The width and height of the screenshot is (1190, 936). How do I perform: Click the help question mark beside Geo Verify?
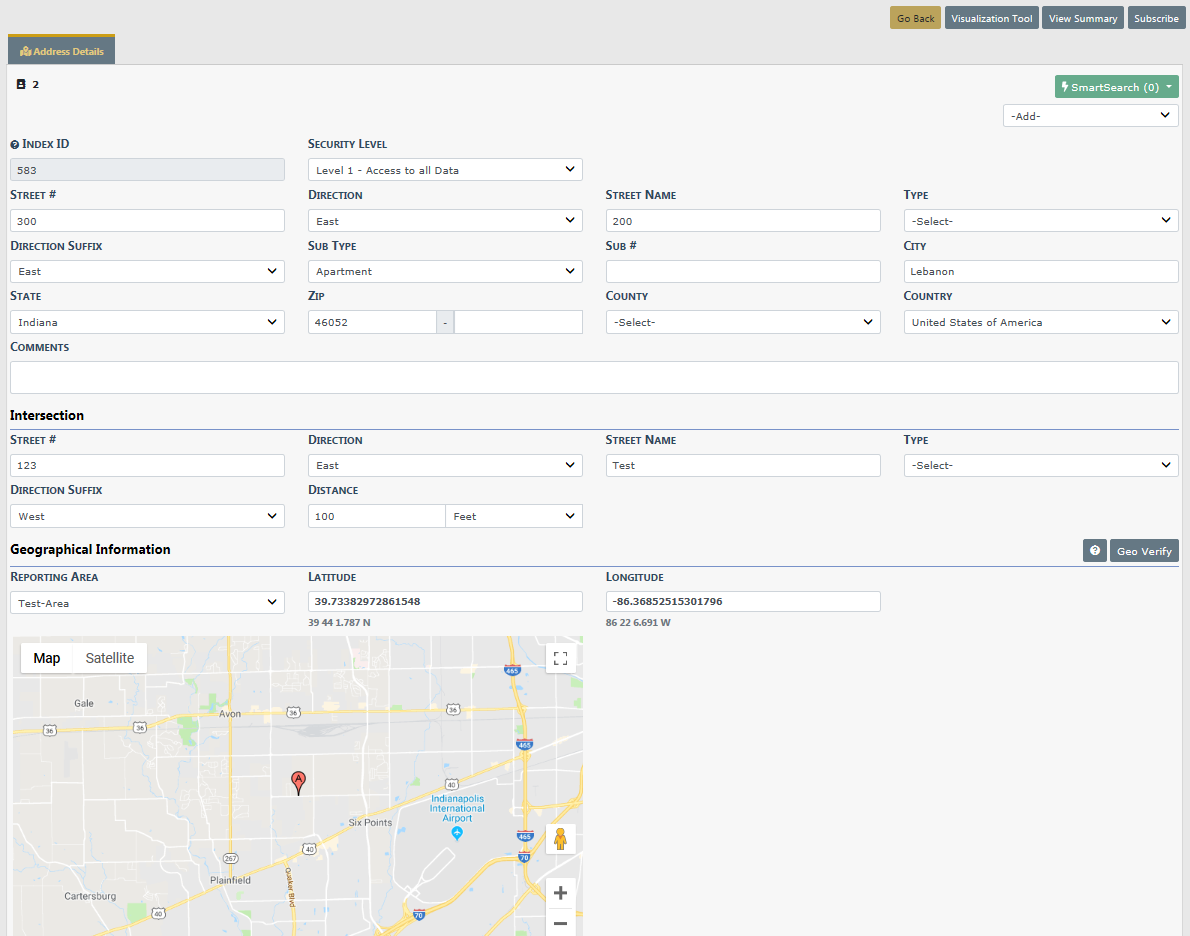(1095, 551)
